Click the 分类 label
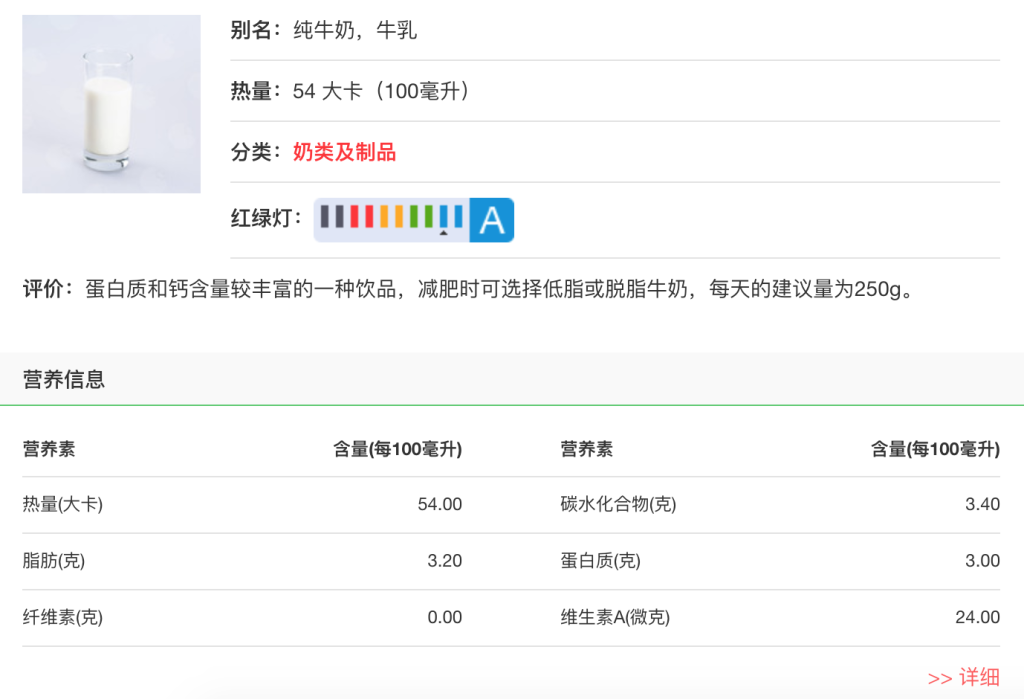The image size is (1024, 699). [x=255, y=152]
